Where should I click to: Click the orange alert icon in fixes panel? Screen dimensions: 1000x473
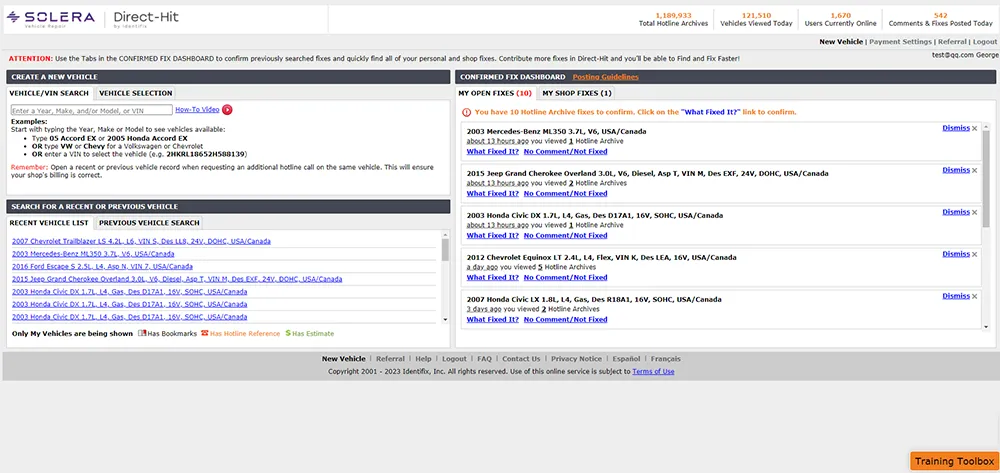(466, 112)
